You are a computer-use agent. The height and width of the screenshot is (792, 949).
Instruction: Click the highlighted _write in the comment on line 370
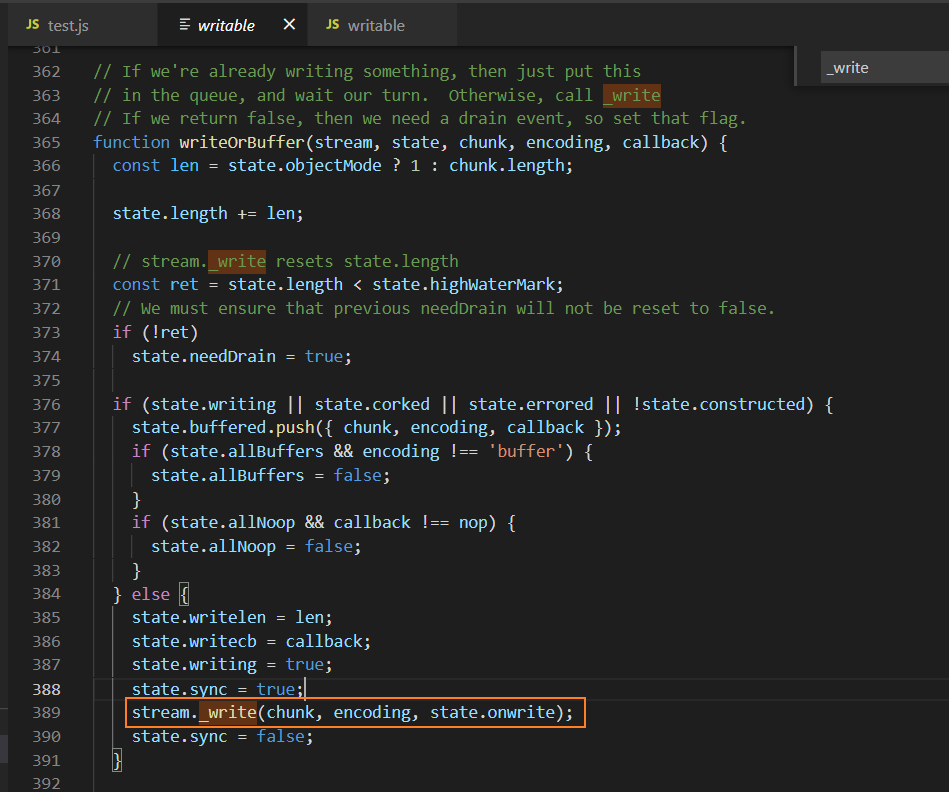(237, 260)
